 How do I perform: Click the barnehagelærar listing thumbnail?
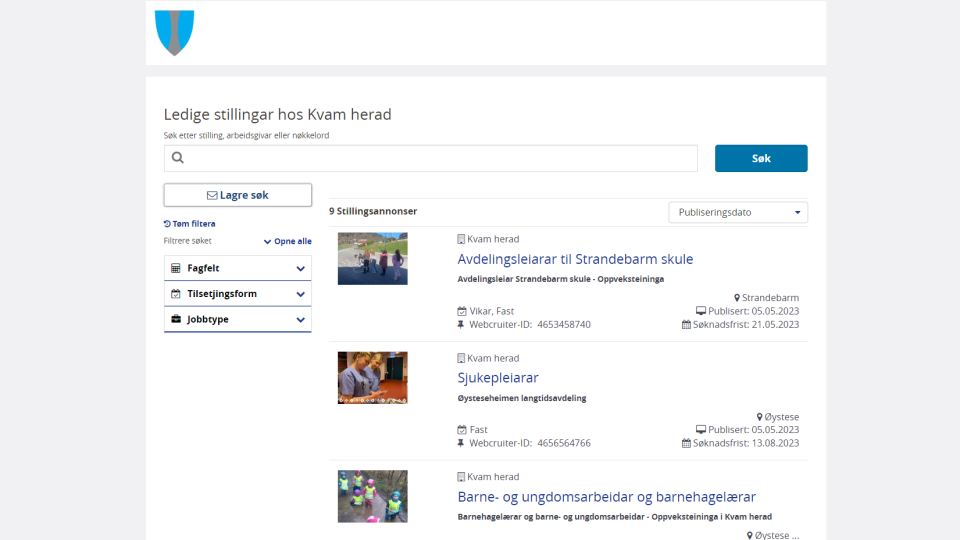372,496
